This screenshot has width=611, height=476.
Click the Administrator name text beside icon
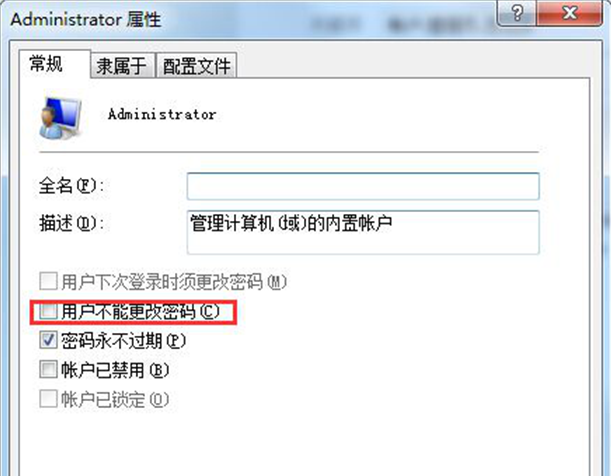(x=162, y=115)
